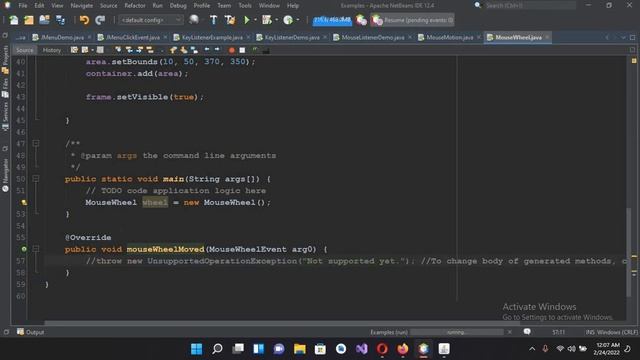
Task: Open File Explorer from the taskbar
Action: pos(300,349)
